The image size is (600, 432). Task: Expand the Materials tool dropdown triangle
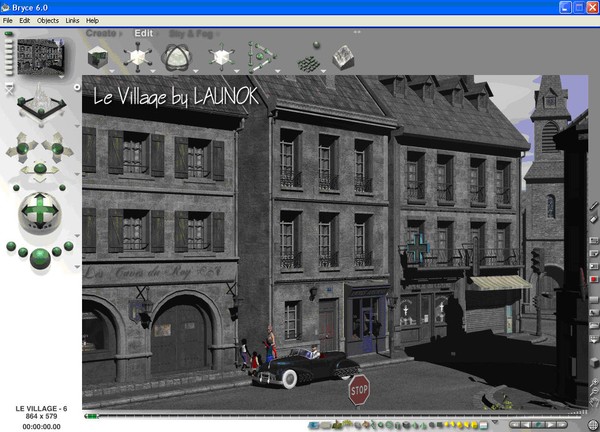click(112, 71)
